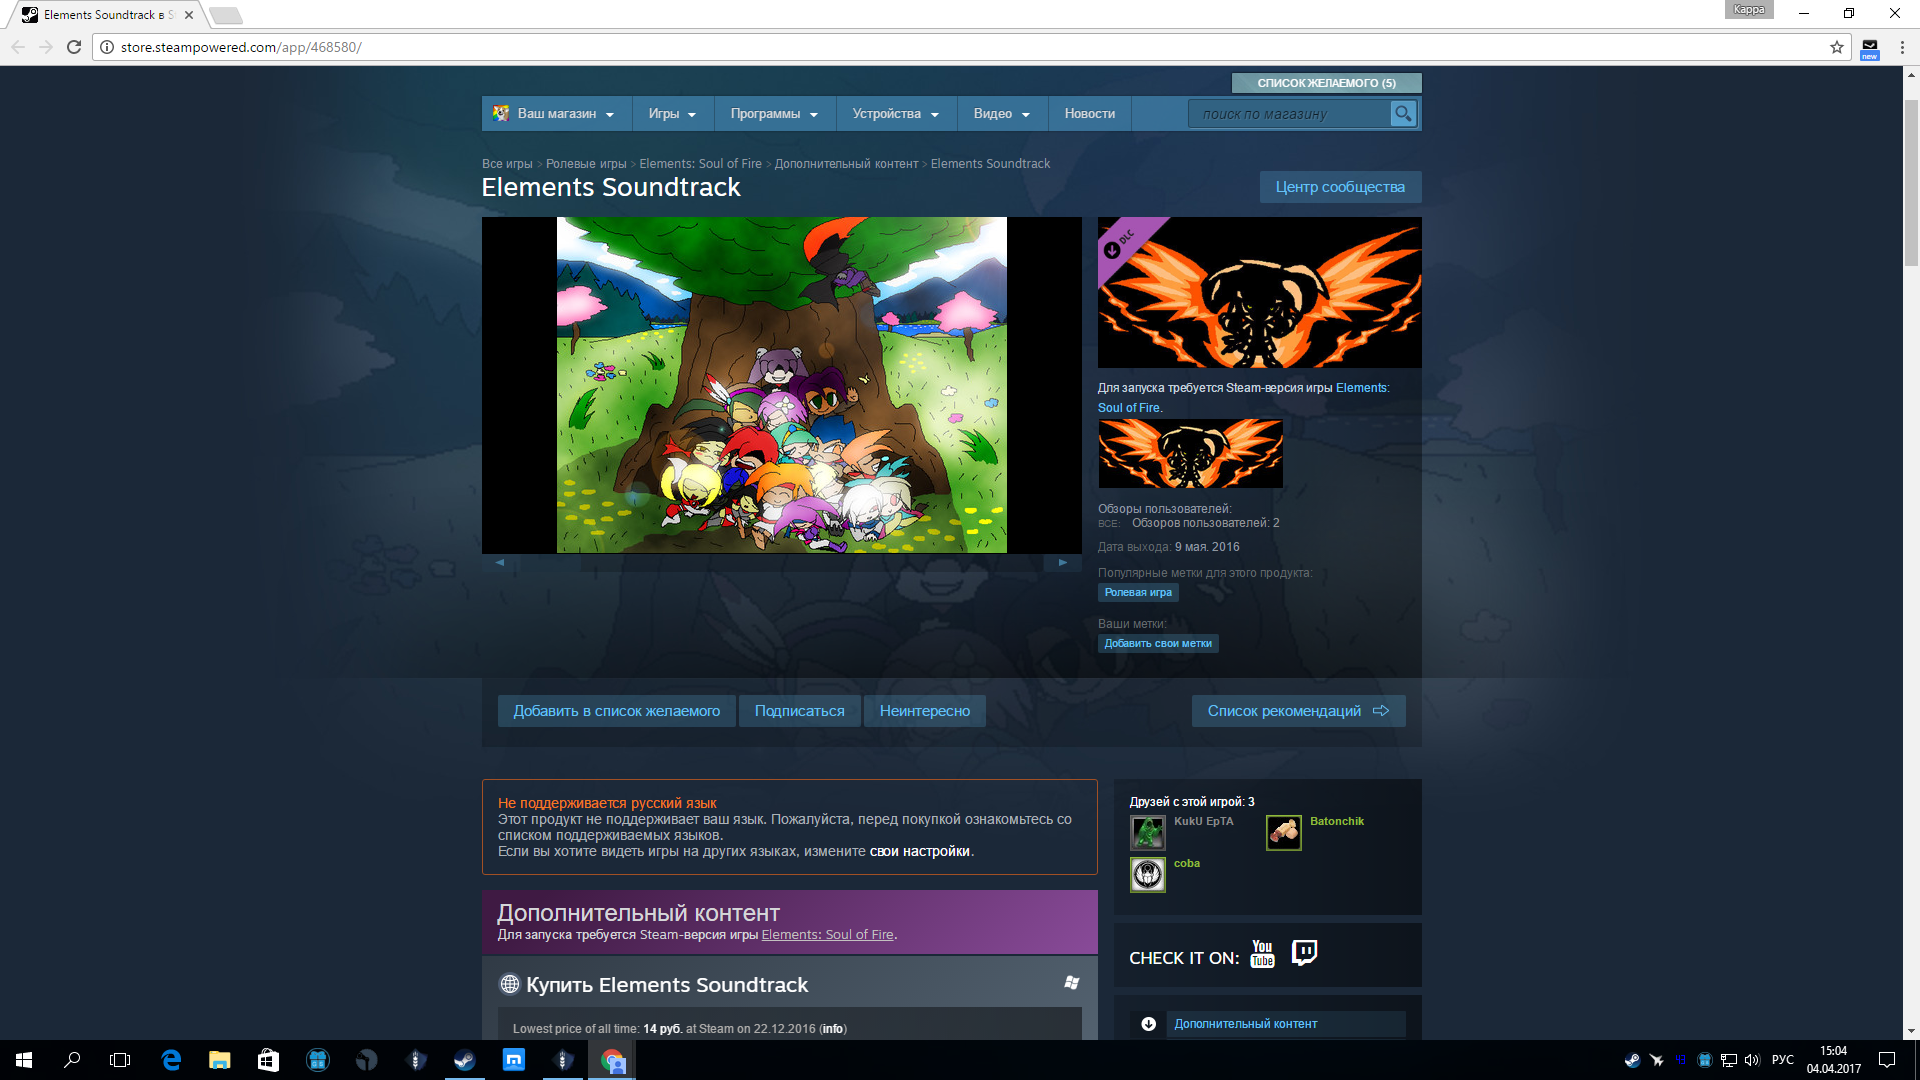
Task: Open Список рекомендаций queue
Action: 1298,711
